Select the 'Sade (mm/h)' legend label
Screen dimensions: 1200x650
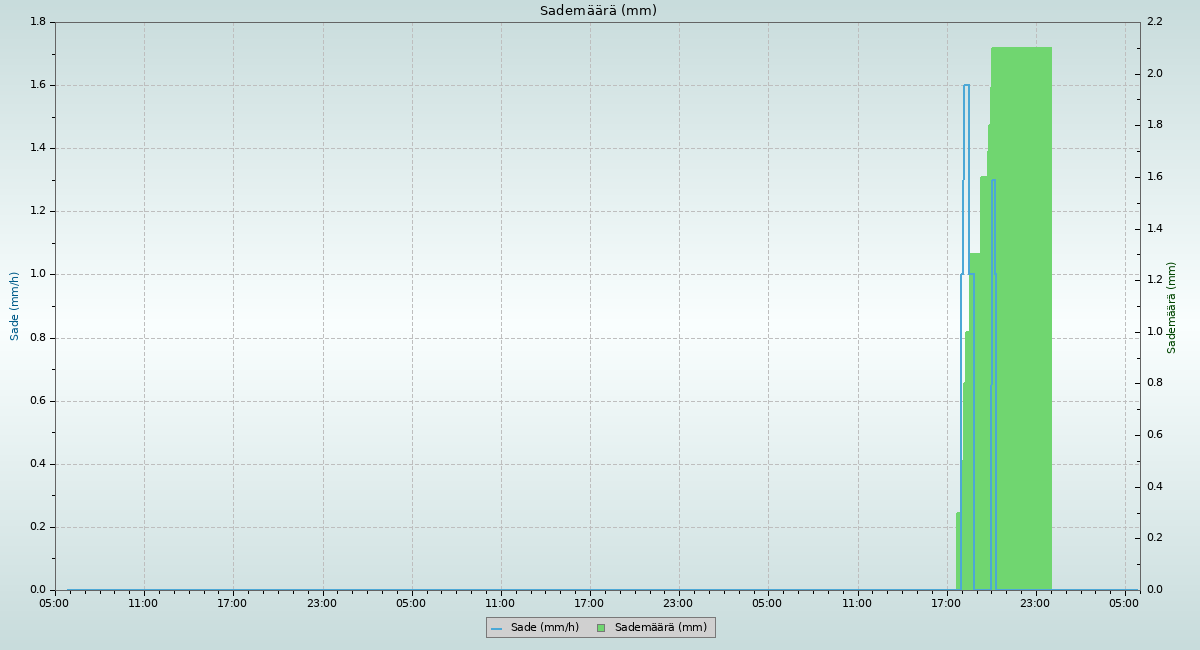click(544, 628)
